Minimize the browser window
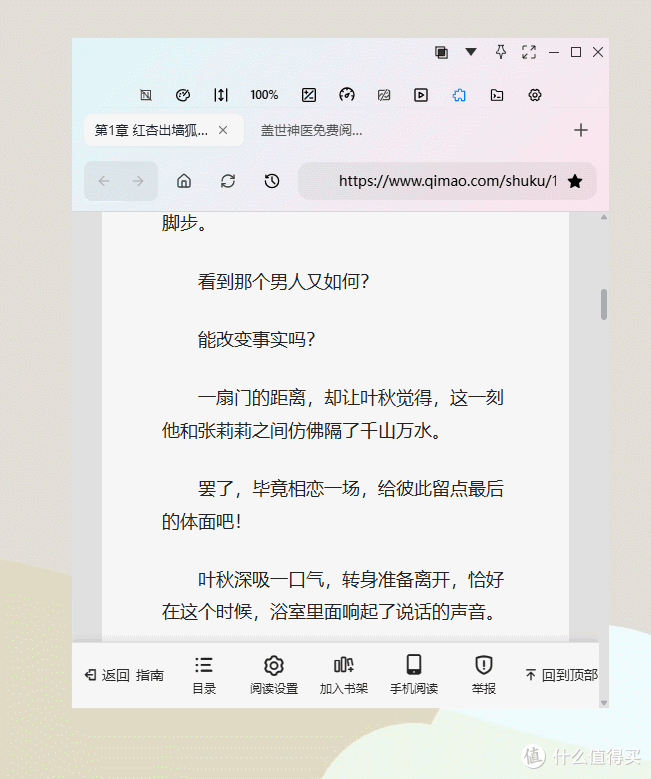This screenshot has height=779, width=651. [554, 52]
